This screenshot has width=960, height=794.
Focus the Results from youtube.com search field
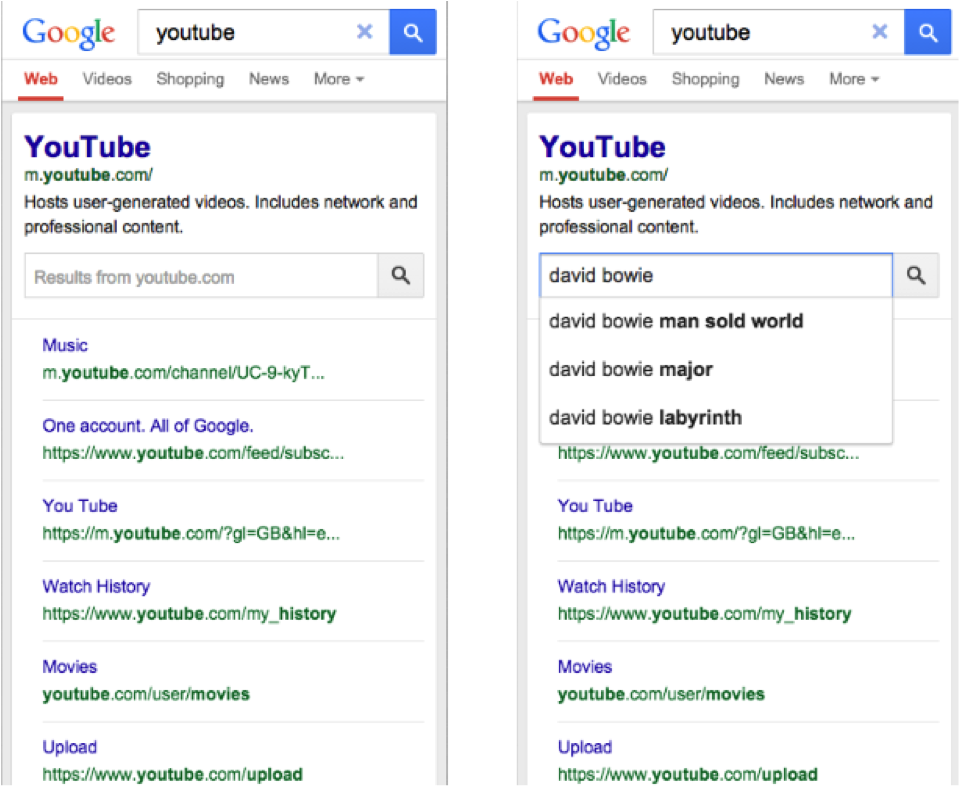(201, 275)
